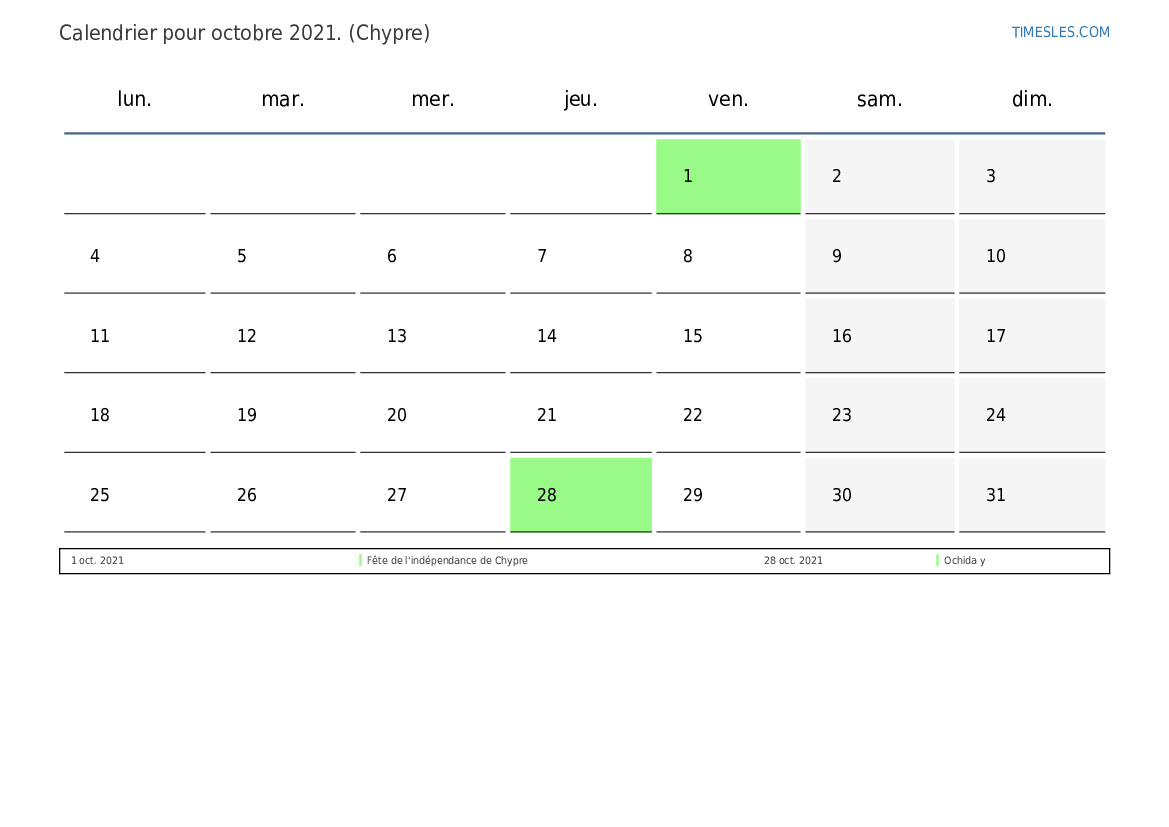Click Saturday October 23 cell
The width and height of the screenshot is (1169, 827).
[x=879, y=415]
